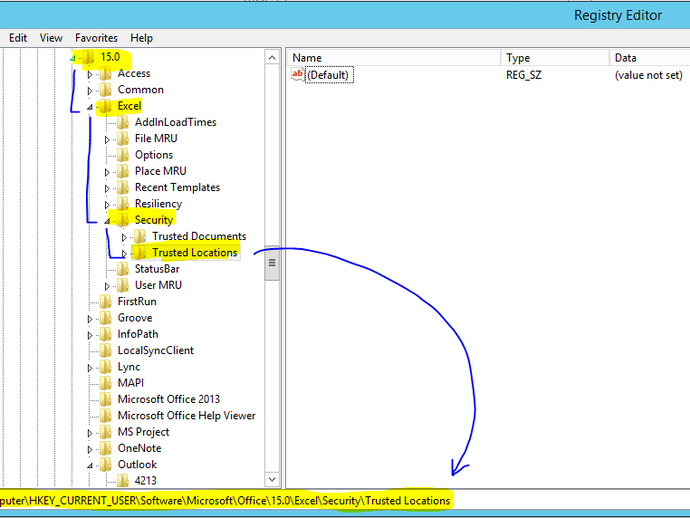Click the (Default) string value icon

click(297, 74)
